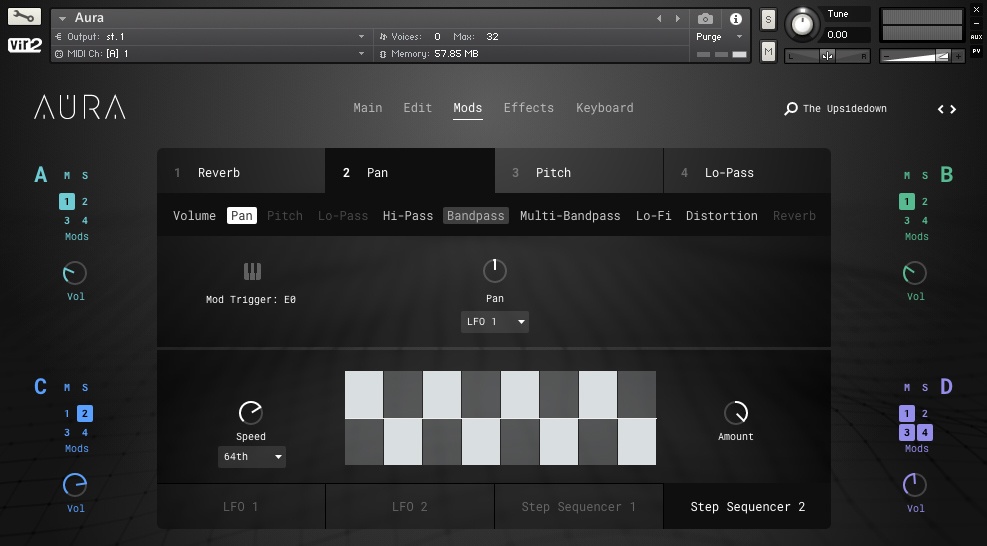Click the camera snapshot icon
The height and width of the screenshot is (546, 987).
706,19
